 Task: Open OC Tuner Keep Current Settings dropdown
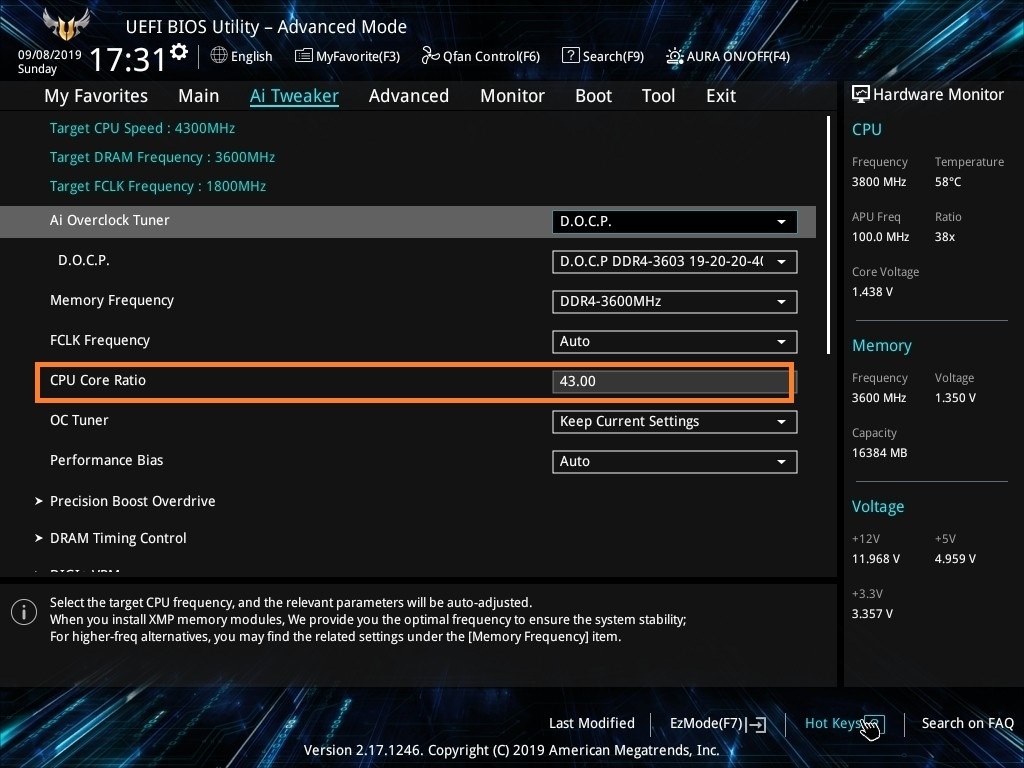click(x=675, y=422)
